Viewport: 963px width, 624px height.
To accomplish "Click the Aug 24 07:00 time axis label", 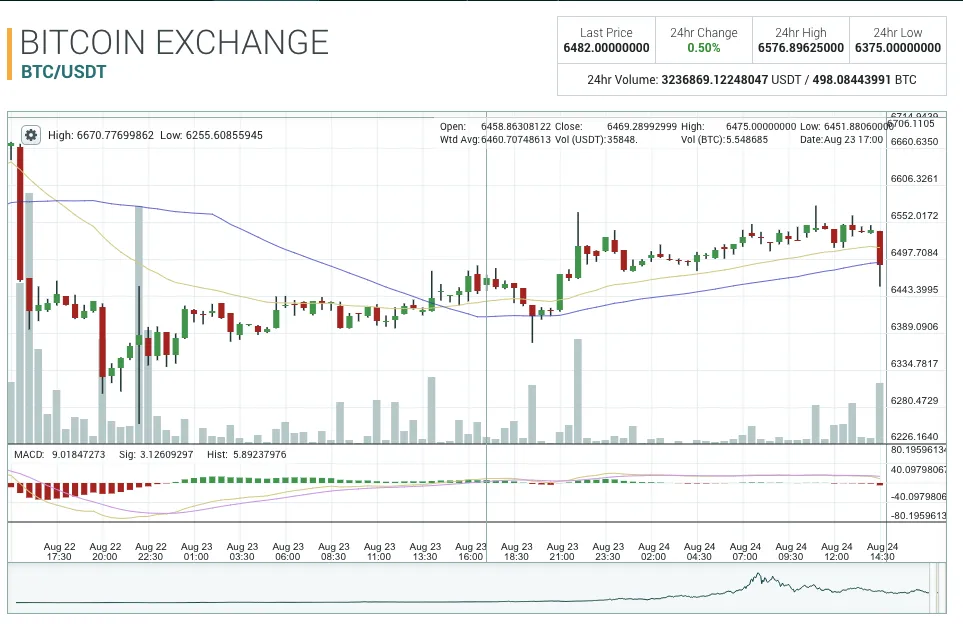I will [745, 552].
